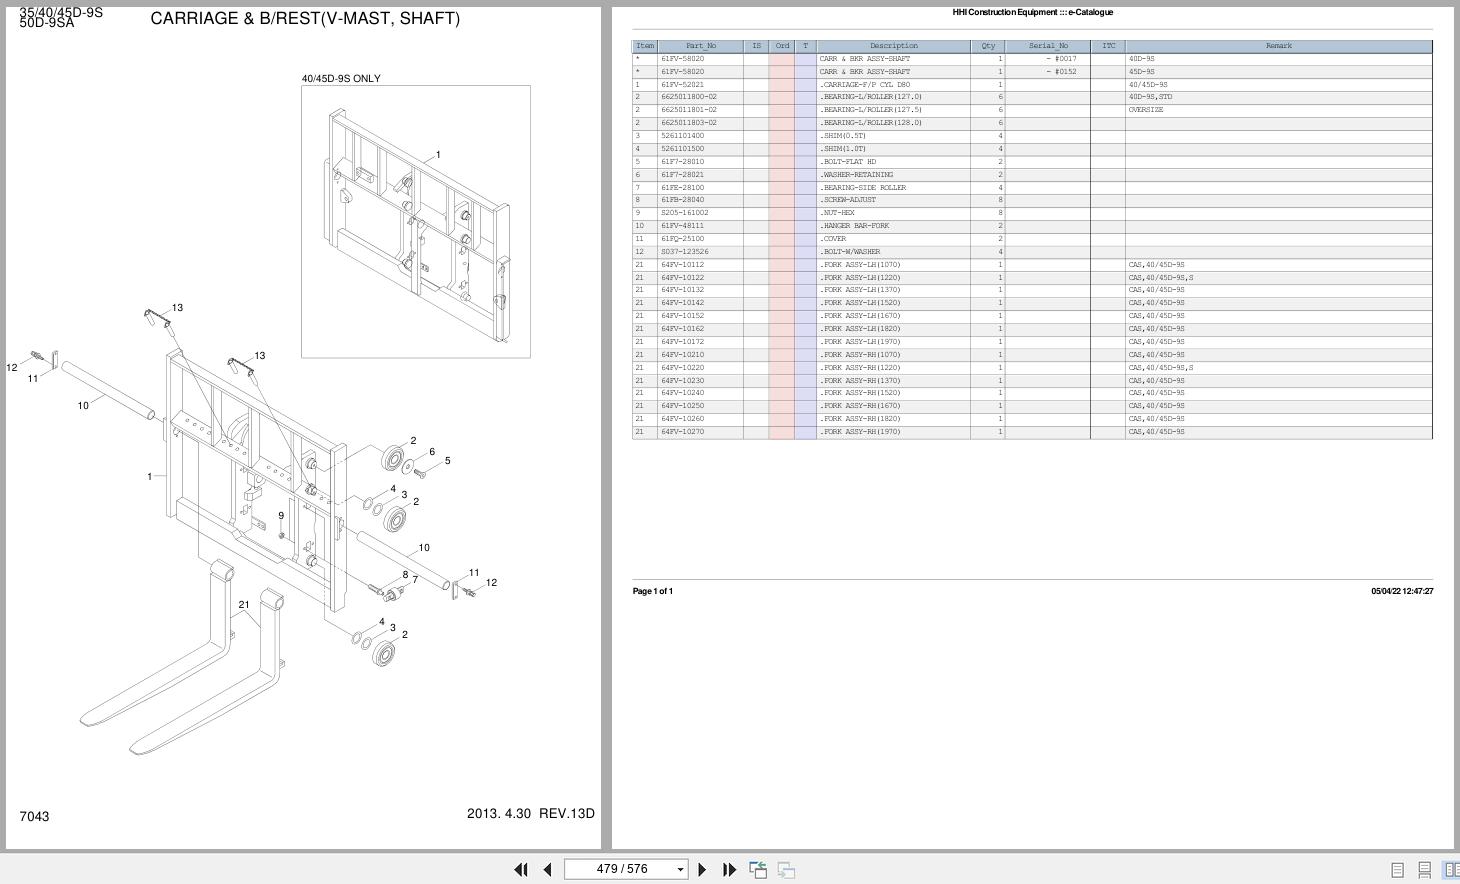Sort by the Part_No column header
This screenshot has width=1460, height=884.
(702, 45)
